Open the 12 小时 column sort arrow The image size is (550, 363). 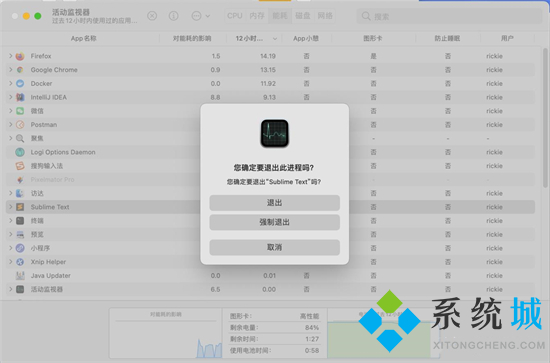[x=275, y=39]
